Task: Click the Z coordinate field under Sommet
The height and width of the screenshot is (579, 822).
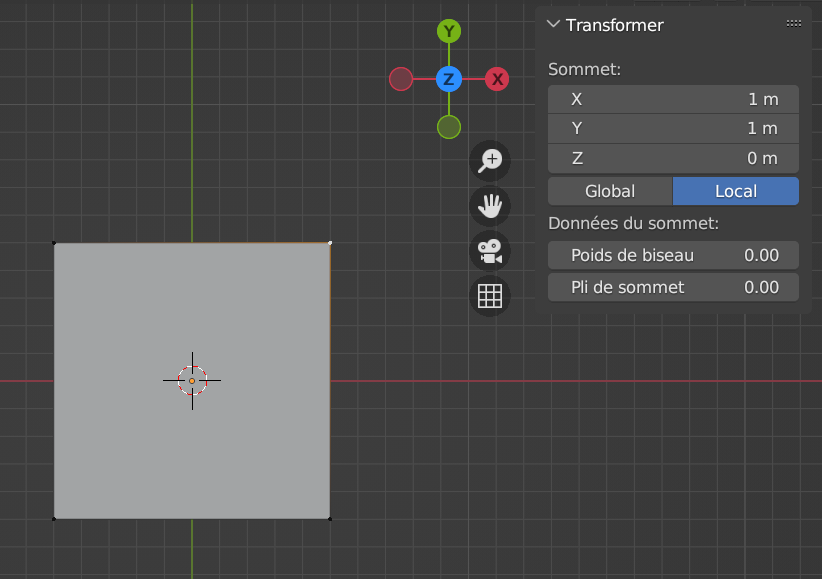Action: [673, 158]
